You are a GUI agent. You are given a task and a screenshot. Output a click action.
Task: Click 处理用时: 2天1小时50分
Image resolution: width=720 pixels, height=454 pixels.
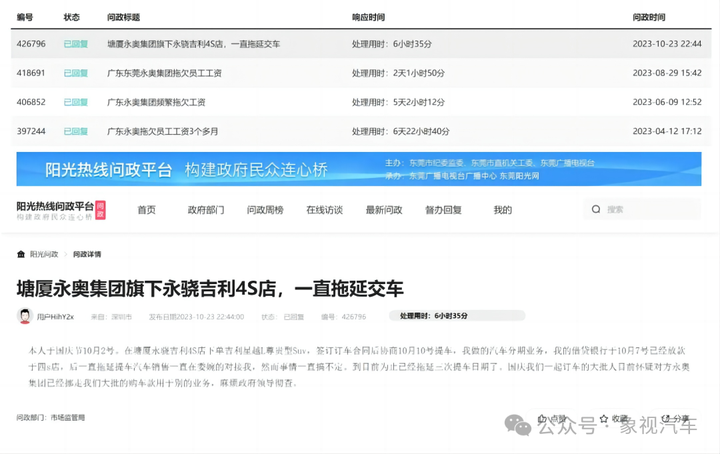[398, 73]
